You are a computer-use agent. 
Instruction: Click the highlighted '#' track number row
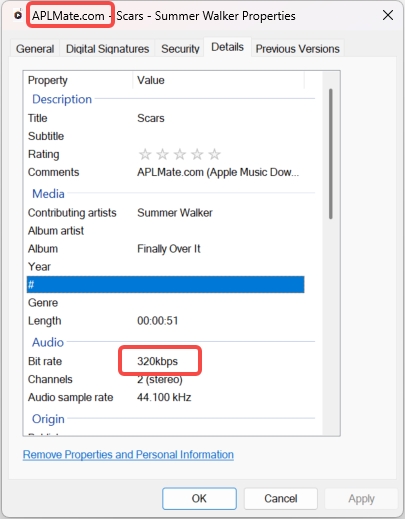click(x=165, y=284)
